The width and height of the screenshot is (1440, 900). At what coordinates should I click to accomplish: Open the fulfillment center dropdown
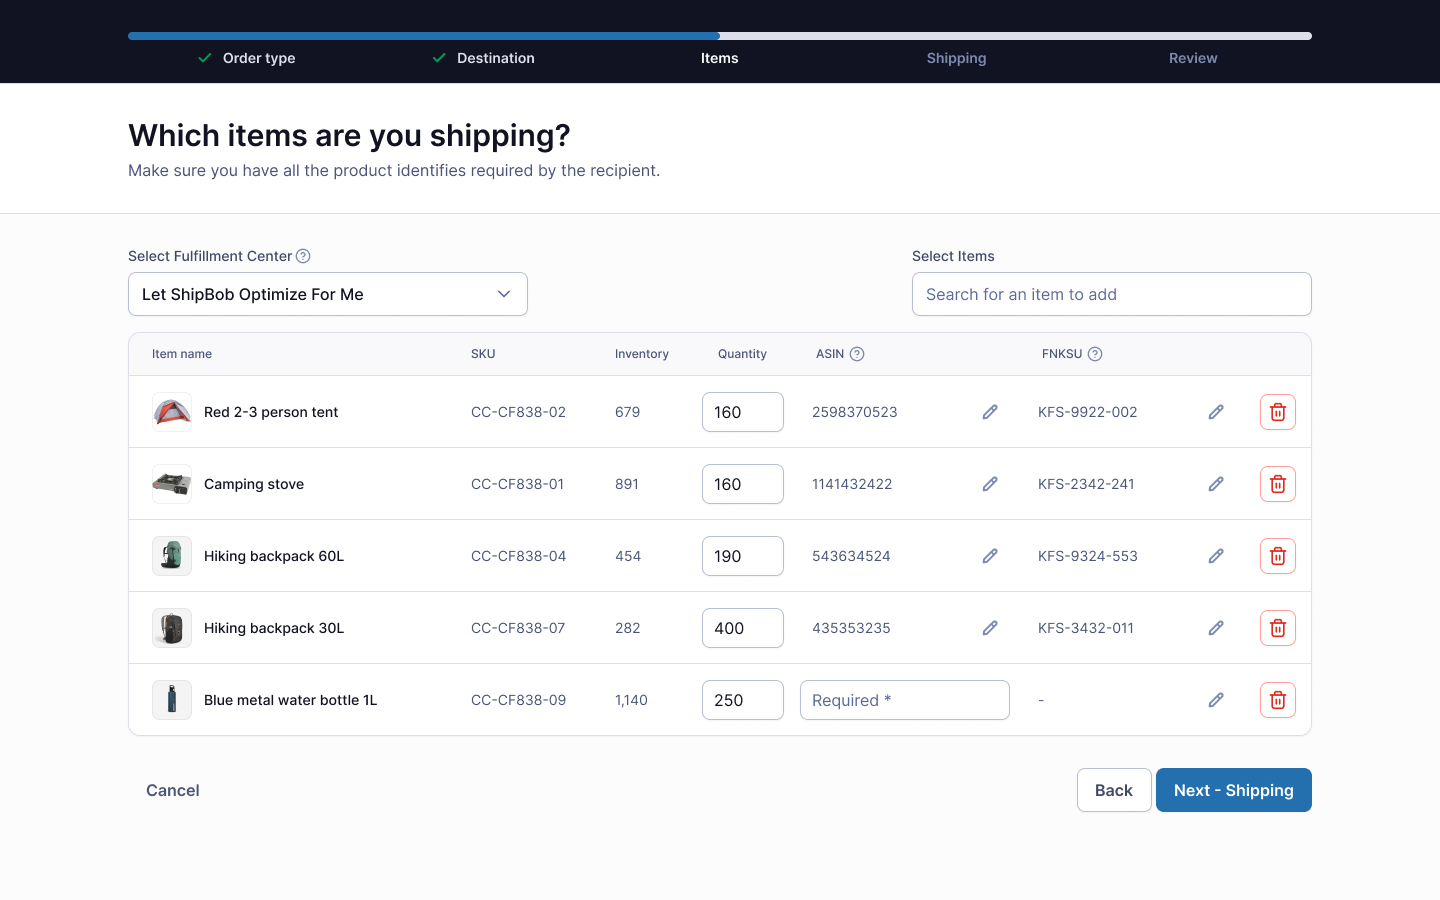[327, 294]
